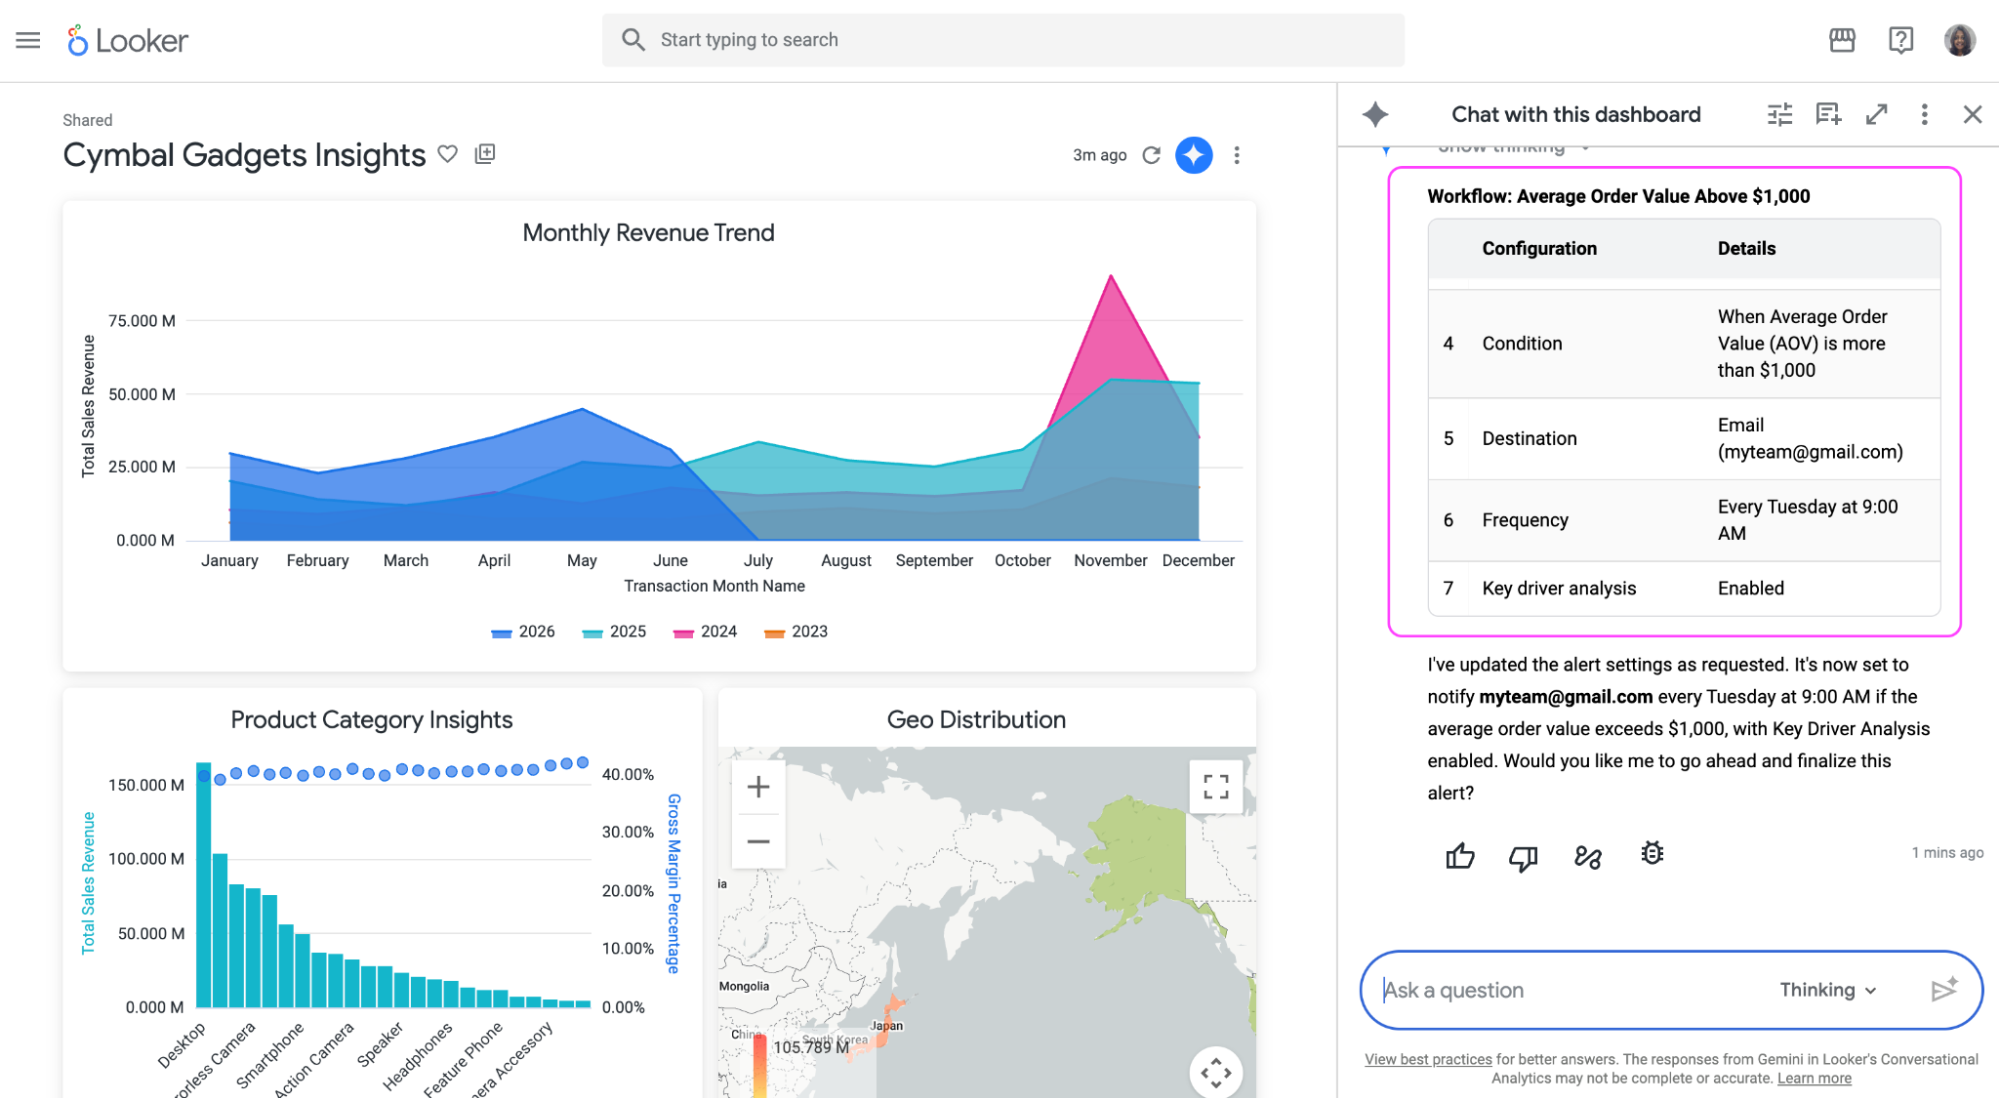Expand the chat panel to full size

pyautogui.click(x=1876, y=114)
